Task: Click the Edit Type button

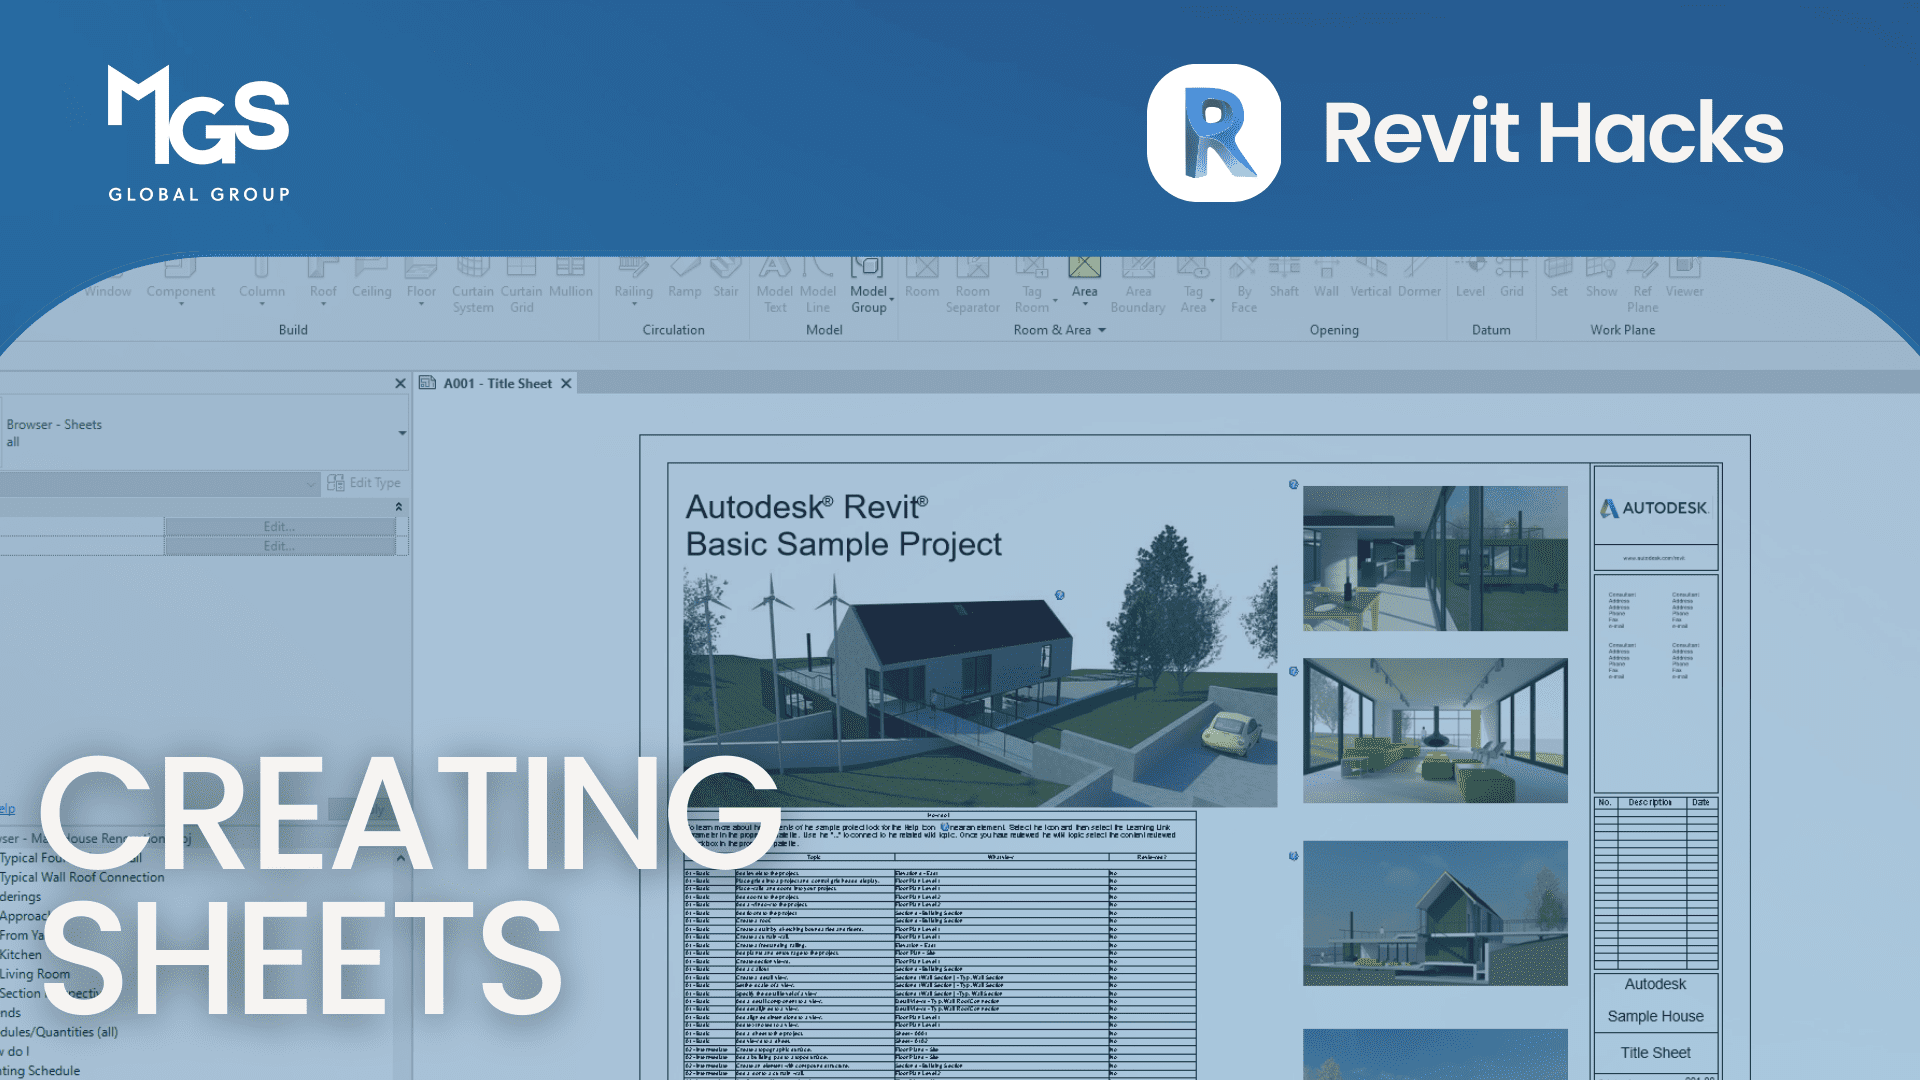Action: (364, 483)
